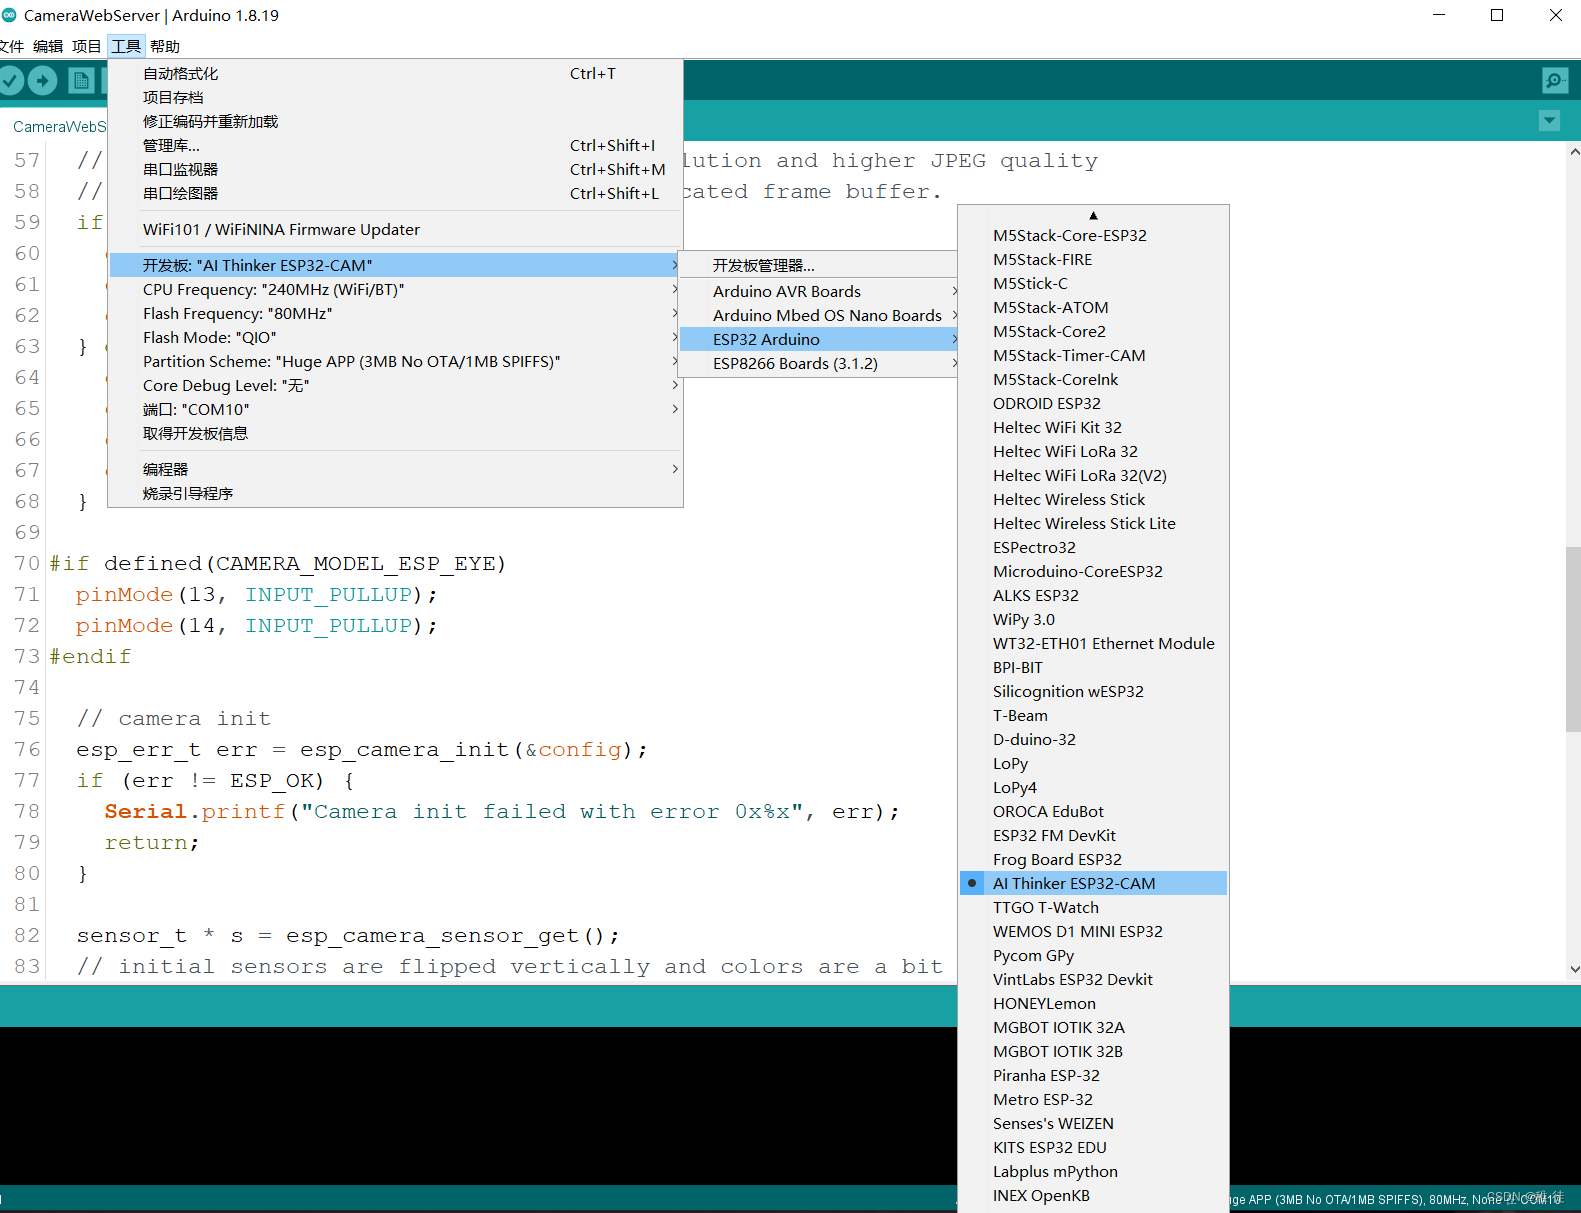1581x1213 pixels.
Task: Open the tab dropdown arrow at right
Action: point(1550,121)
